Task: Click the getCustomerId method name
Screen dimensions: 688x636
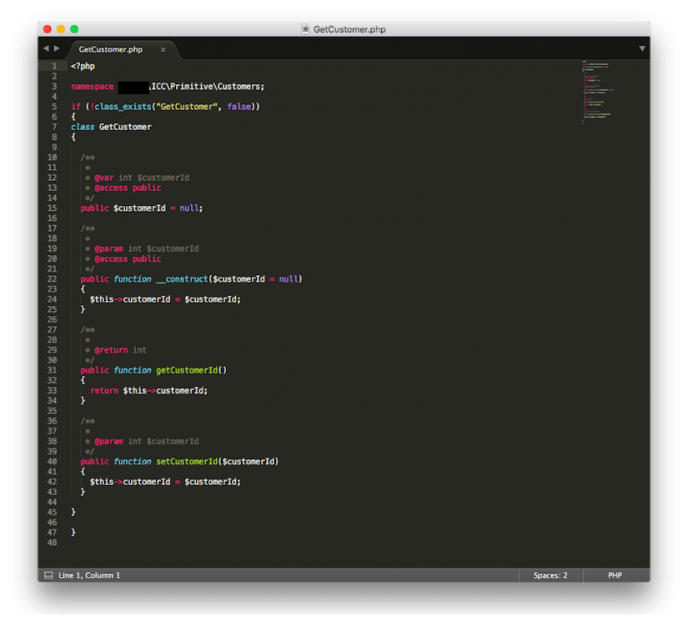Action: pyautogui.click(x=187, y=370)
